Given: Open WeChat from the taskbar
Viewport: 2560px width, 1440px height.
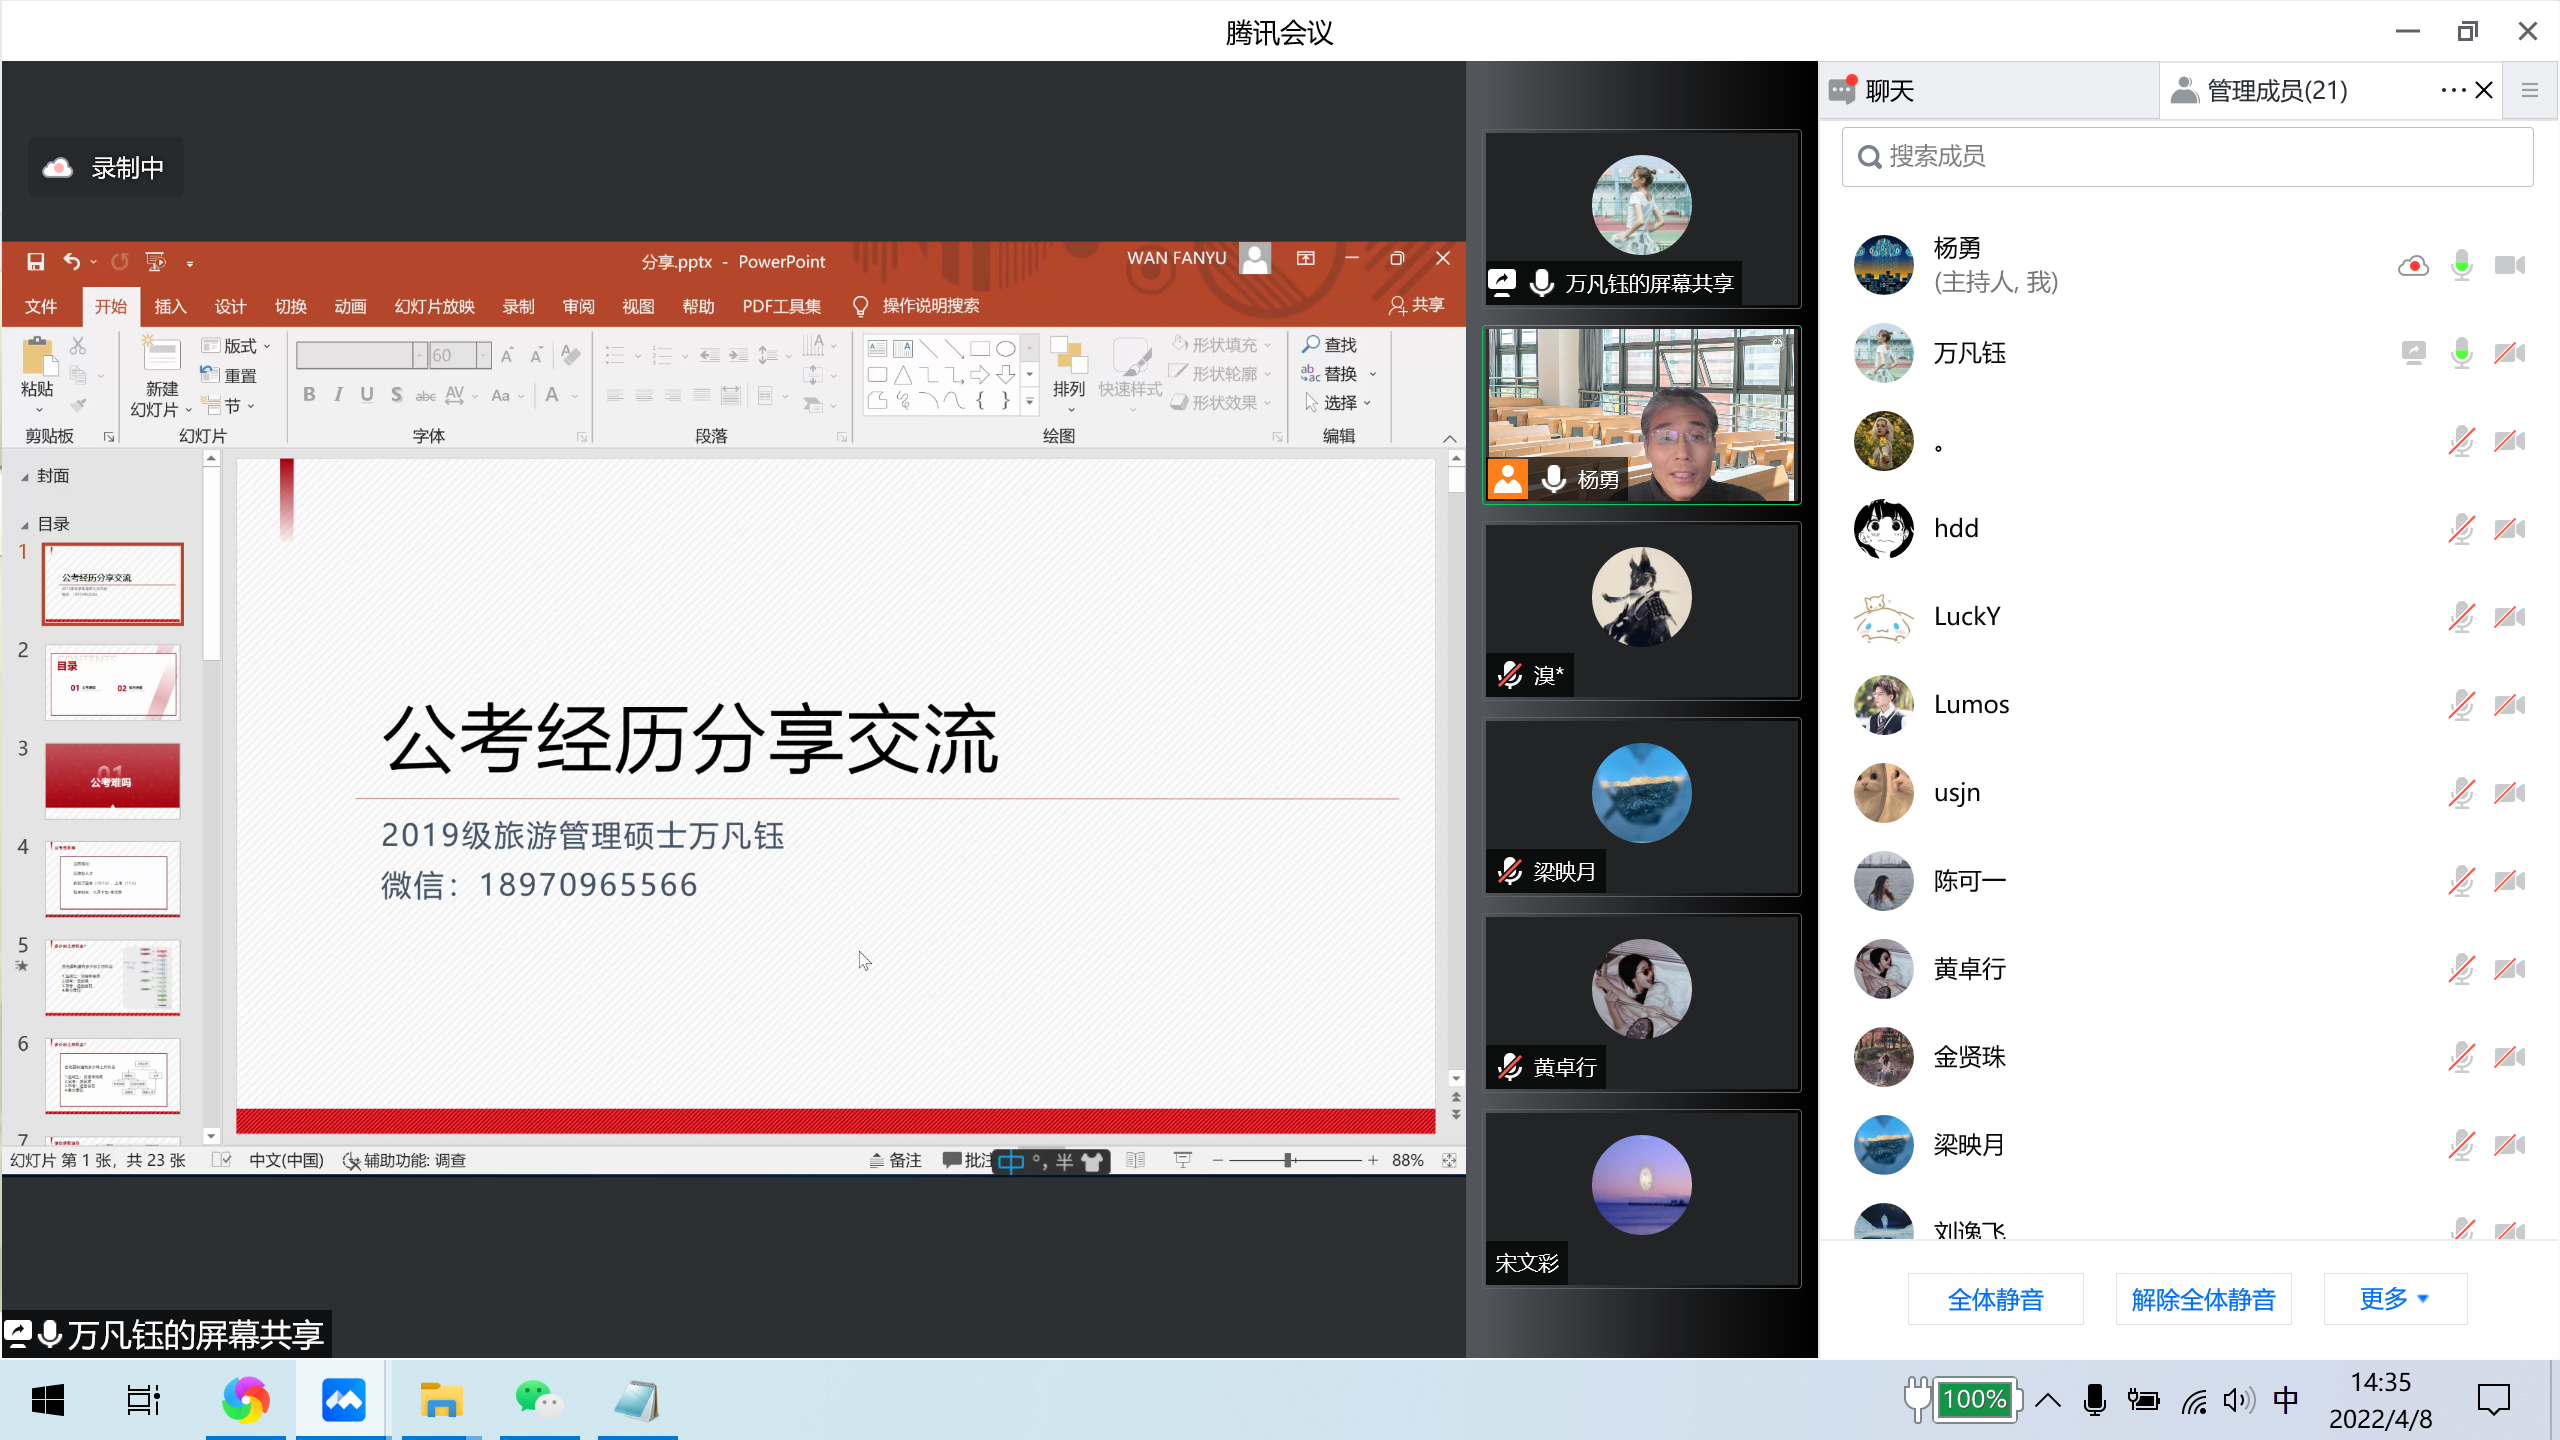Looking at the screenshot, I should click(539, 1400).
